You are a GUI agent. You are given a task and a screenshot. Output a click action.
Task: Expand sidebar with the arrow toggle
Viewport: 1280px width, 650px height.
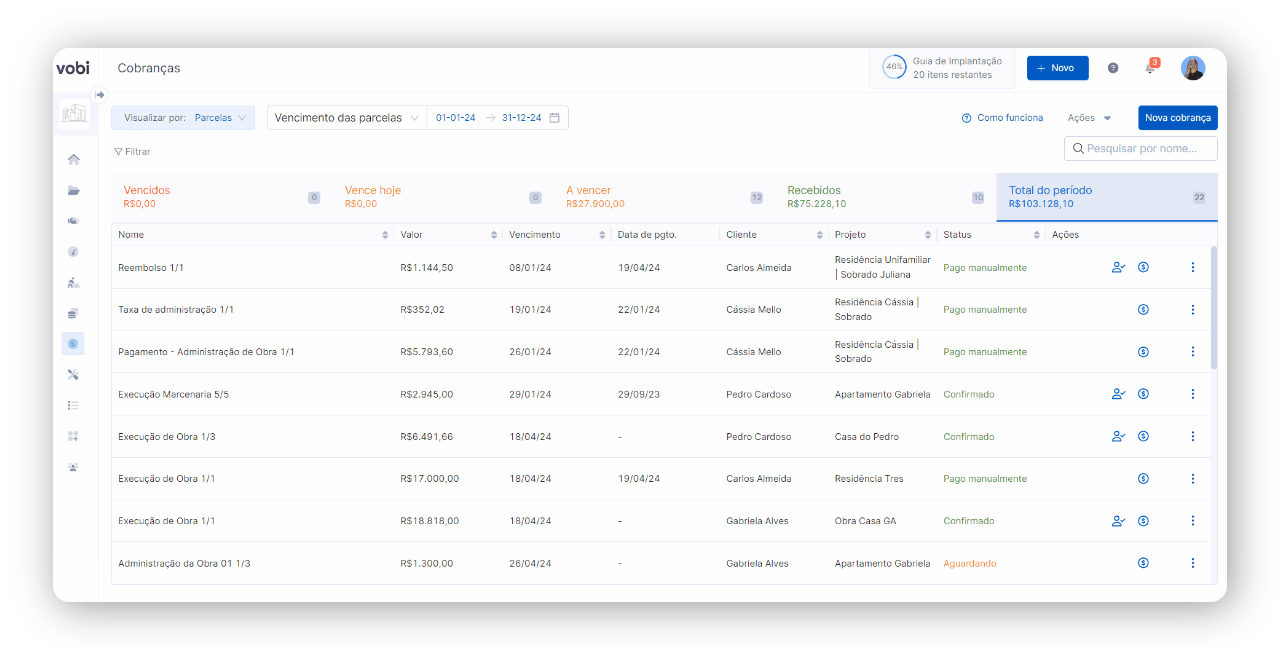pyautogui.click(x=100, y=95)
